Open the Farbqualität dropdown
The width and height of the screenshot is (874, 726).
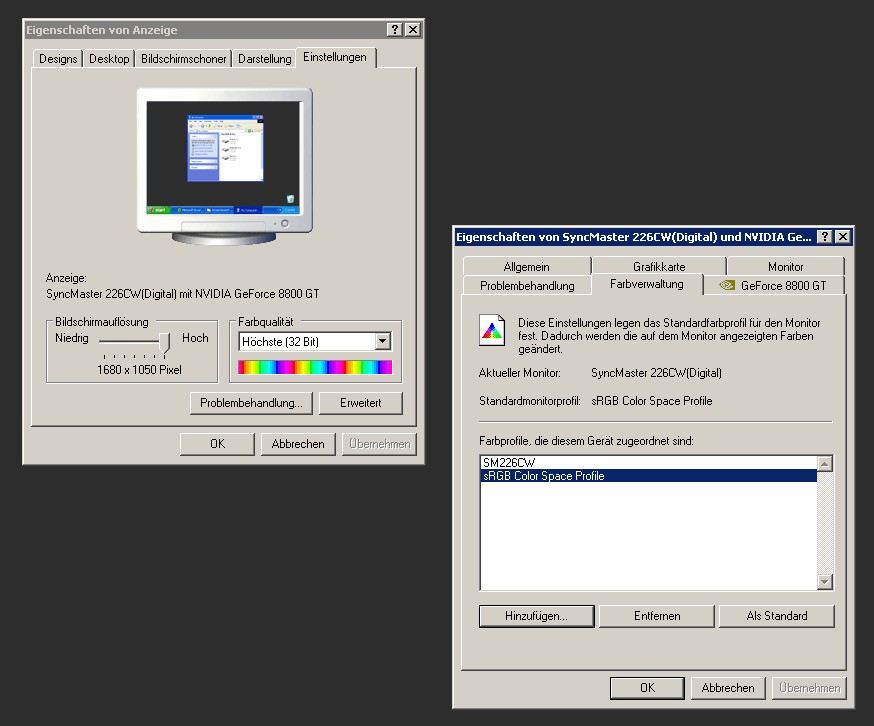[381, 342]
